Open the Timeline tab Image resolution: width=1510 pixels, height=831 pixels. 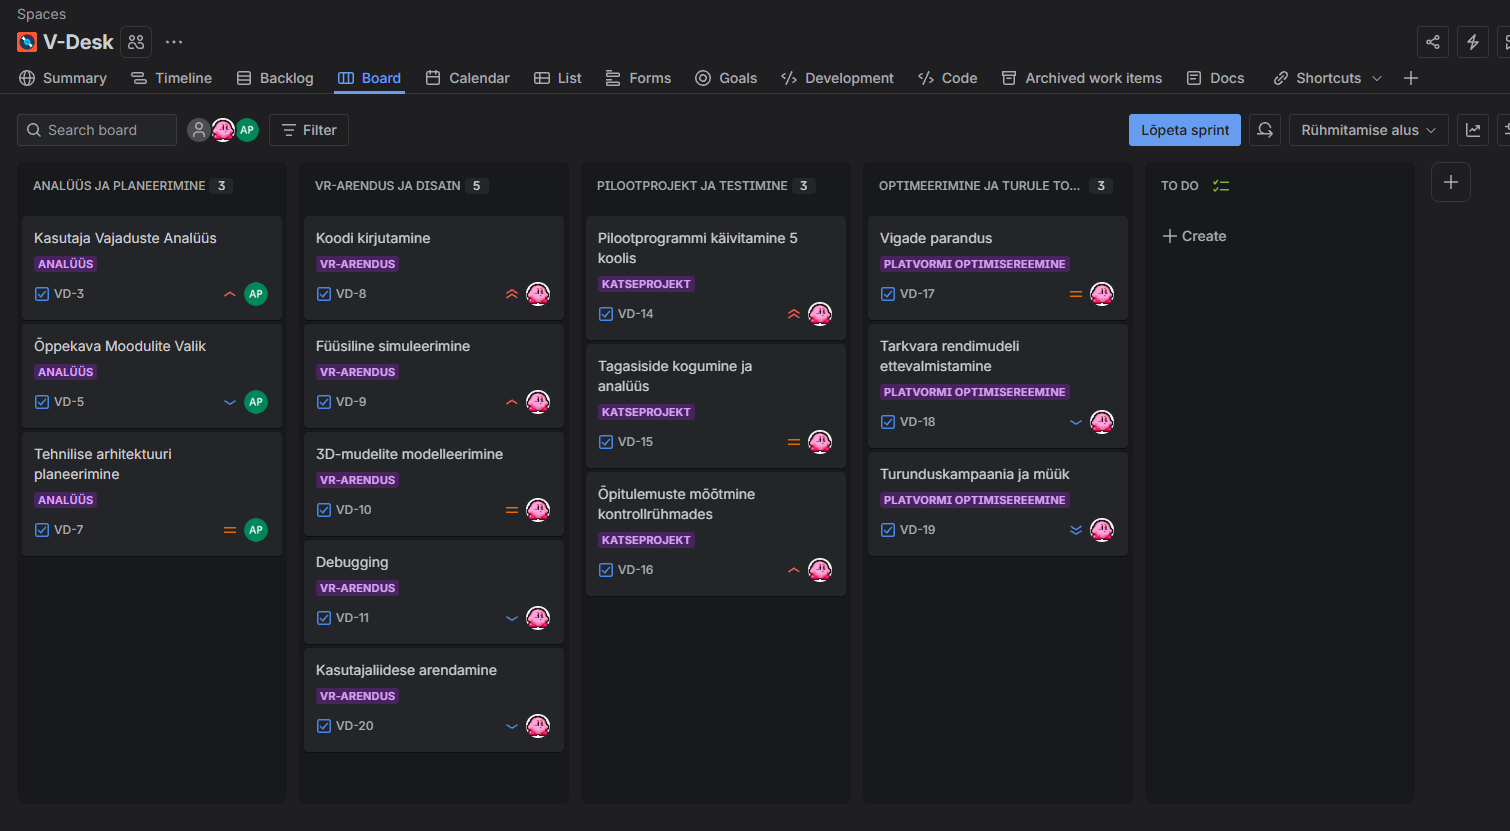pyautogui.click(x=172, y=78)
